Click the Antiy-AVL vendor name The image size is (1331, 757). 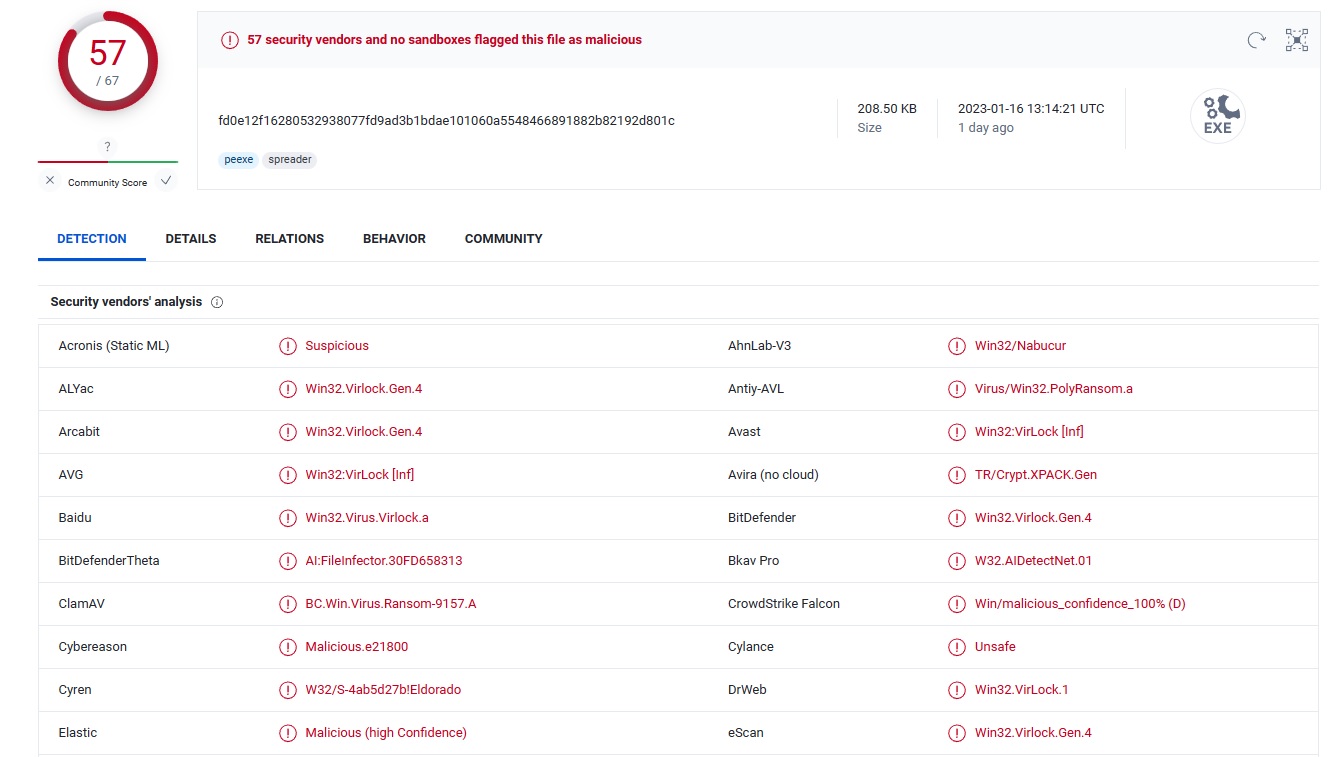(756, 389)
